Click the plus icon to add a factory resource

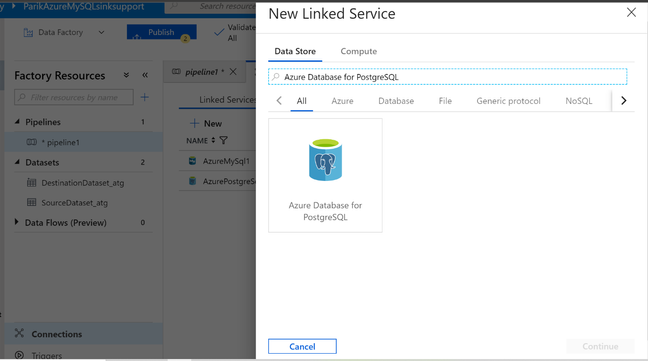(145, 97)
